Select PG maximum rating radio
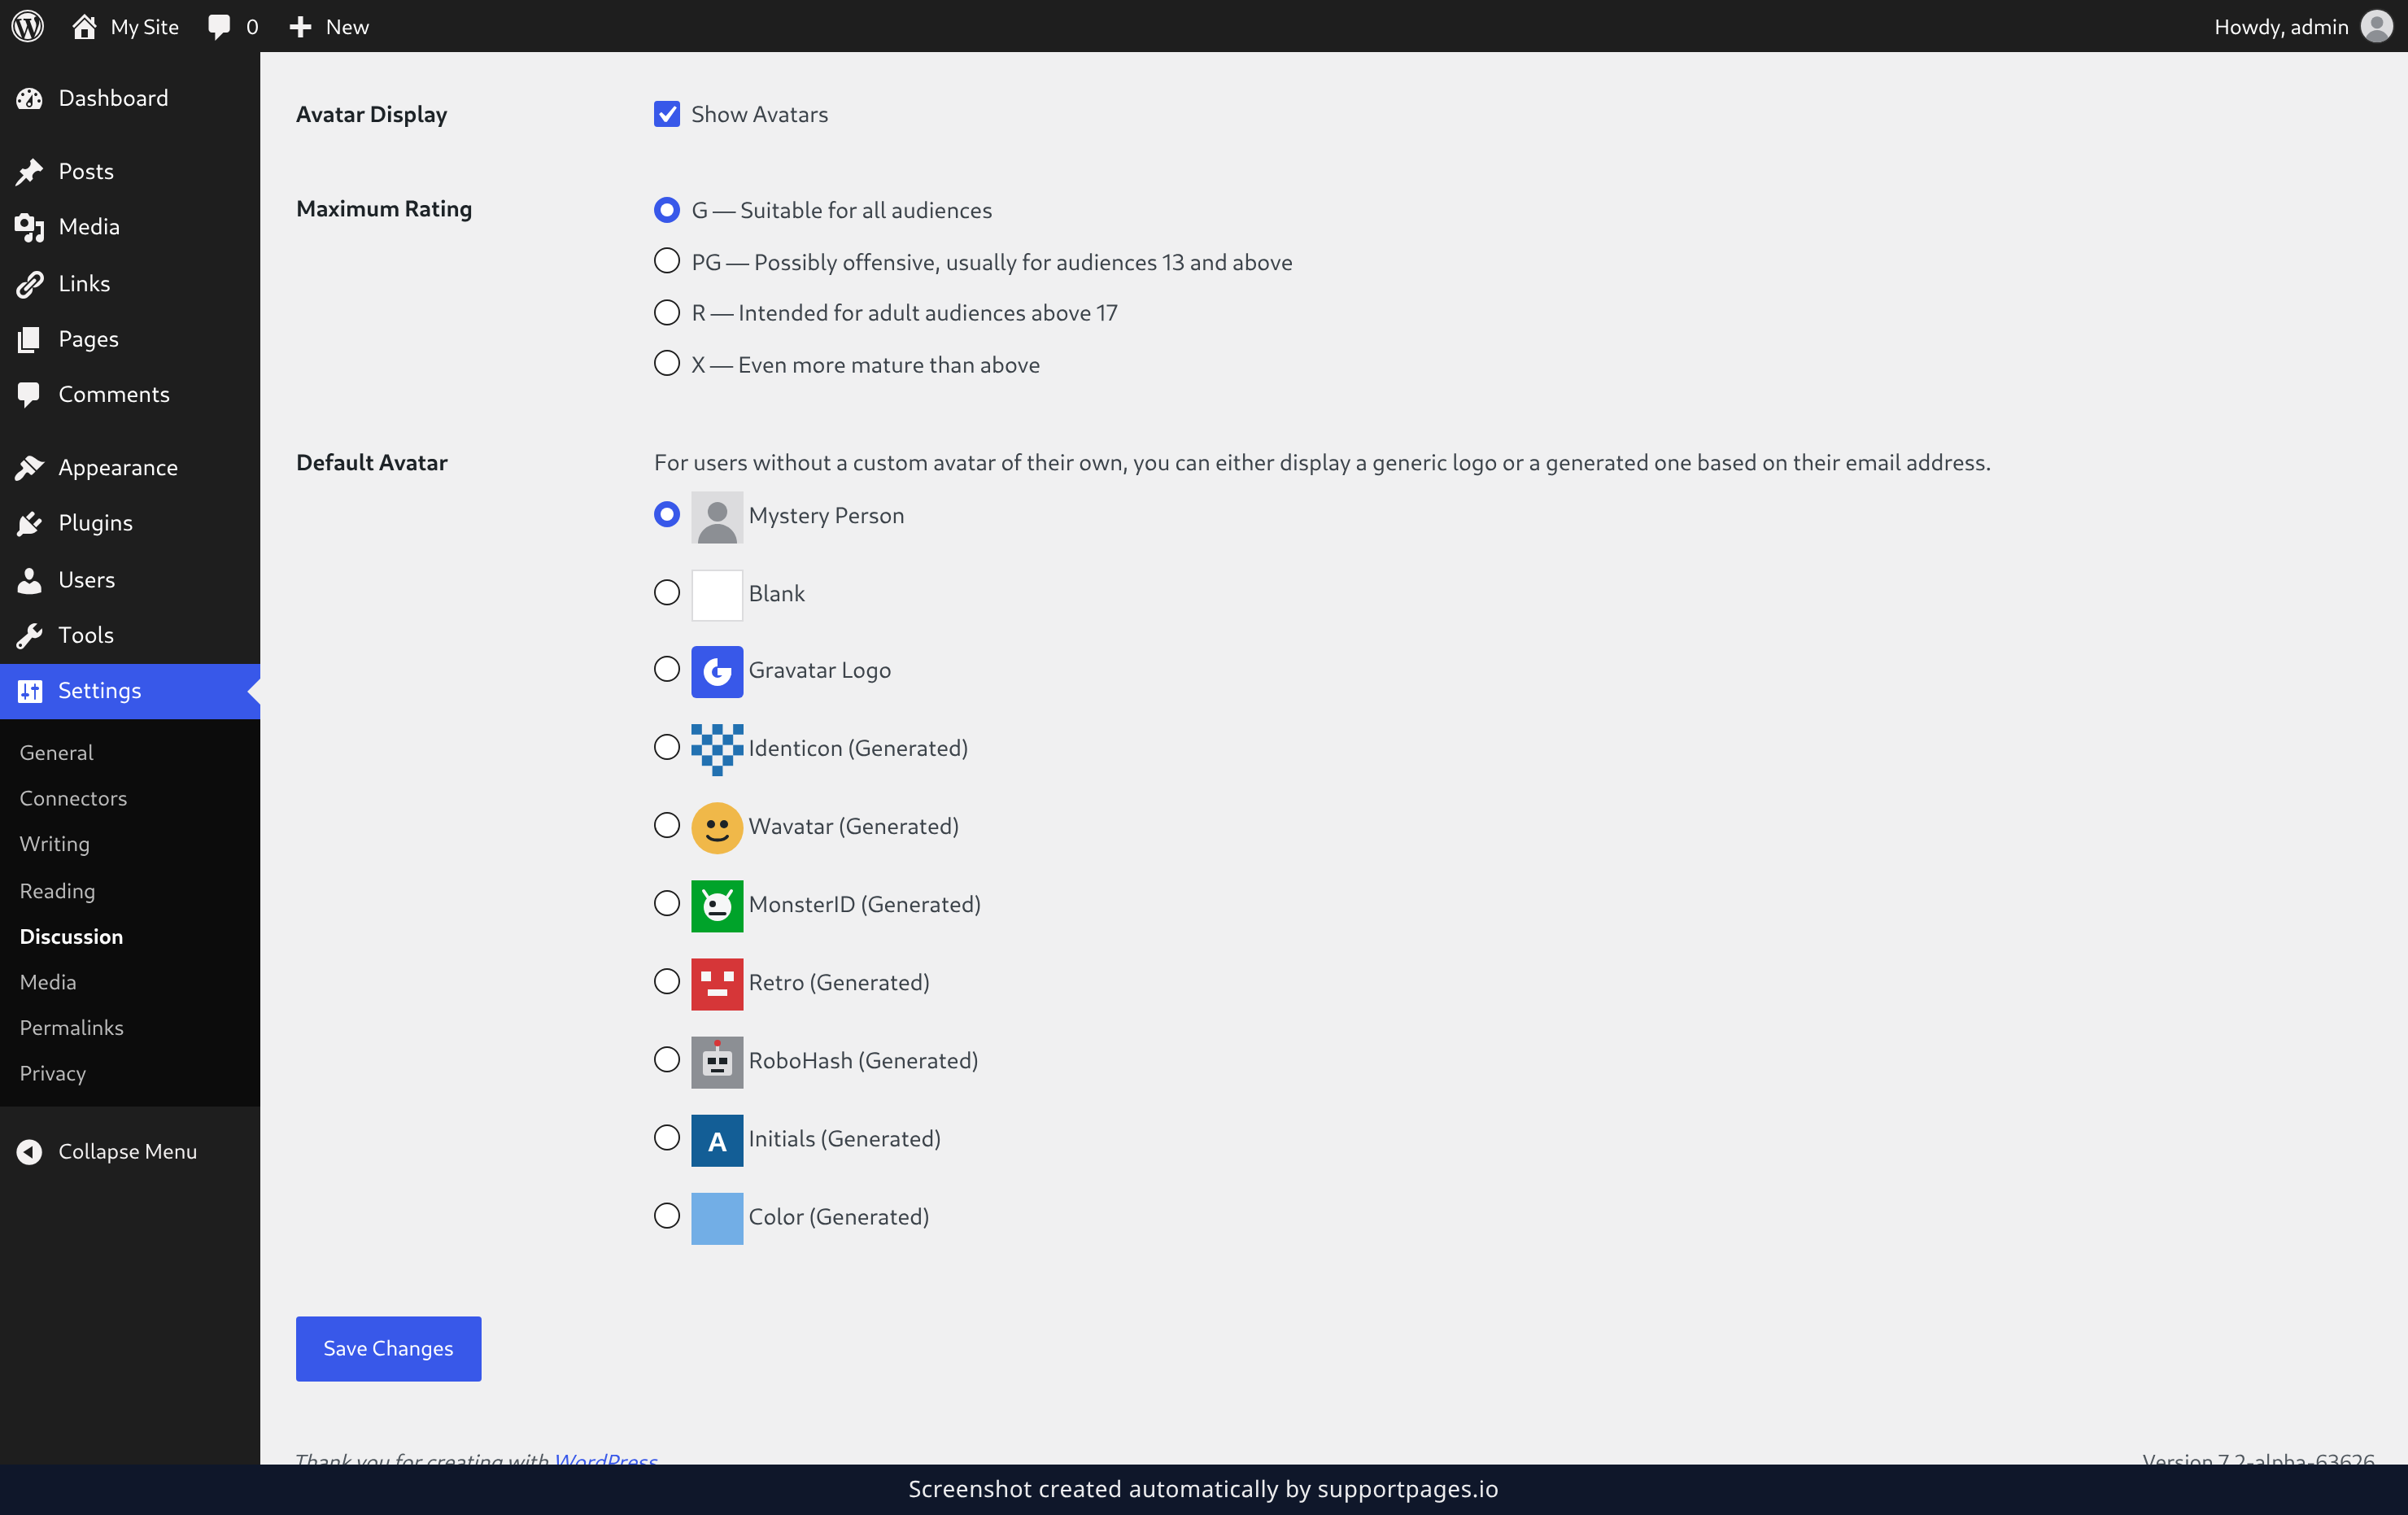This screenshot has width=2408, height=1515. click(x=667, y=261)
